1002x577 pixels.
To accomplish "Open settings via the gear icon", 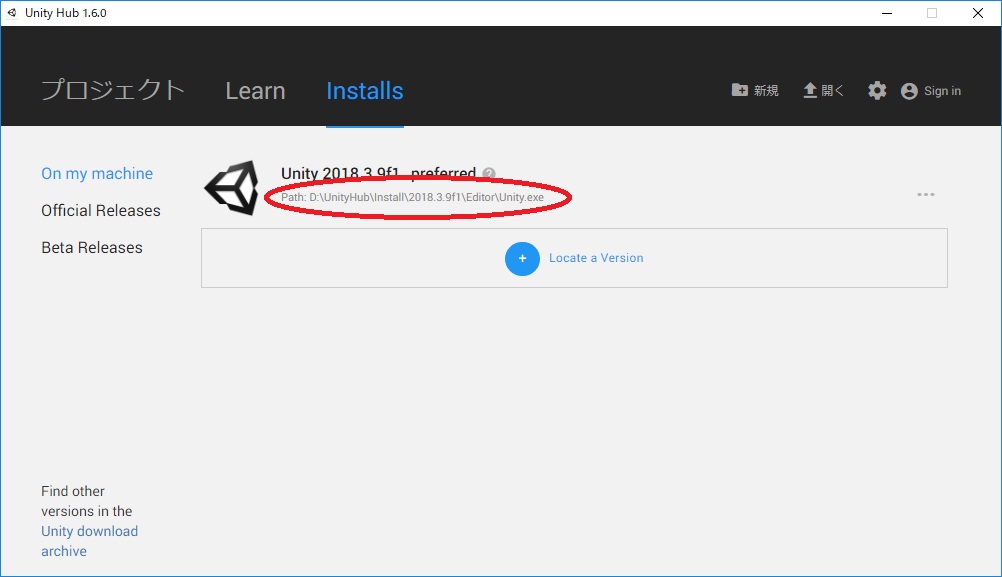I will click(x=877, y=90).
